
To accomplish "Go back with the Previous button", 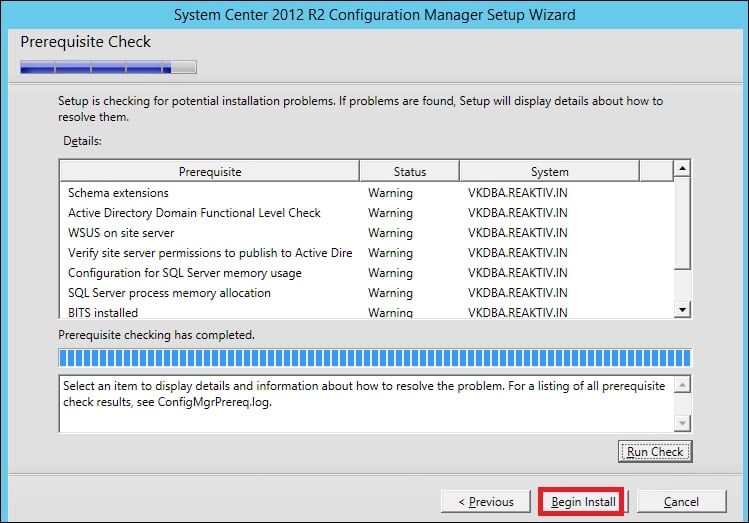I will click(486, 502).
